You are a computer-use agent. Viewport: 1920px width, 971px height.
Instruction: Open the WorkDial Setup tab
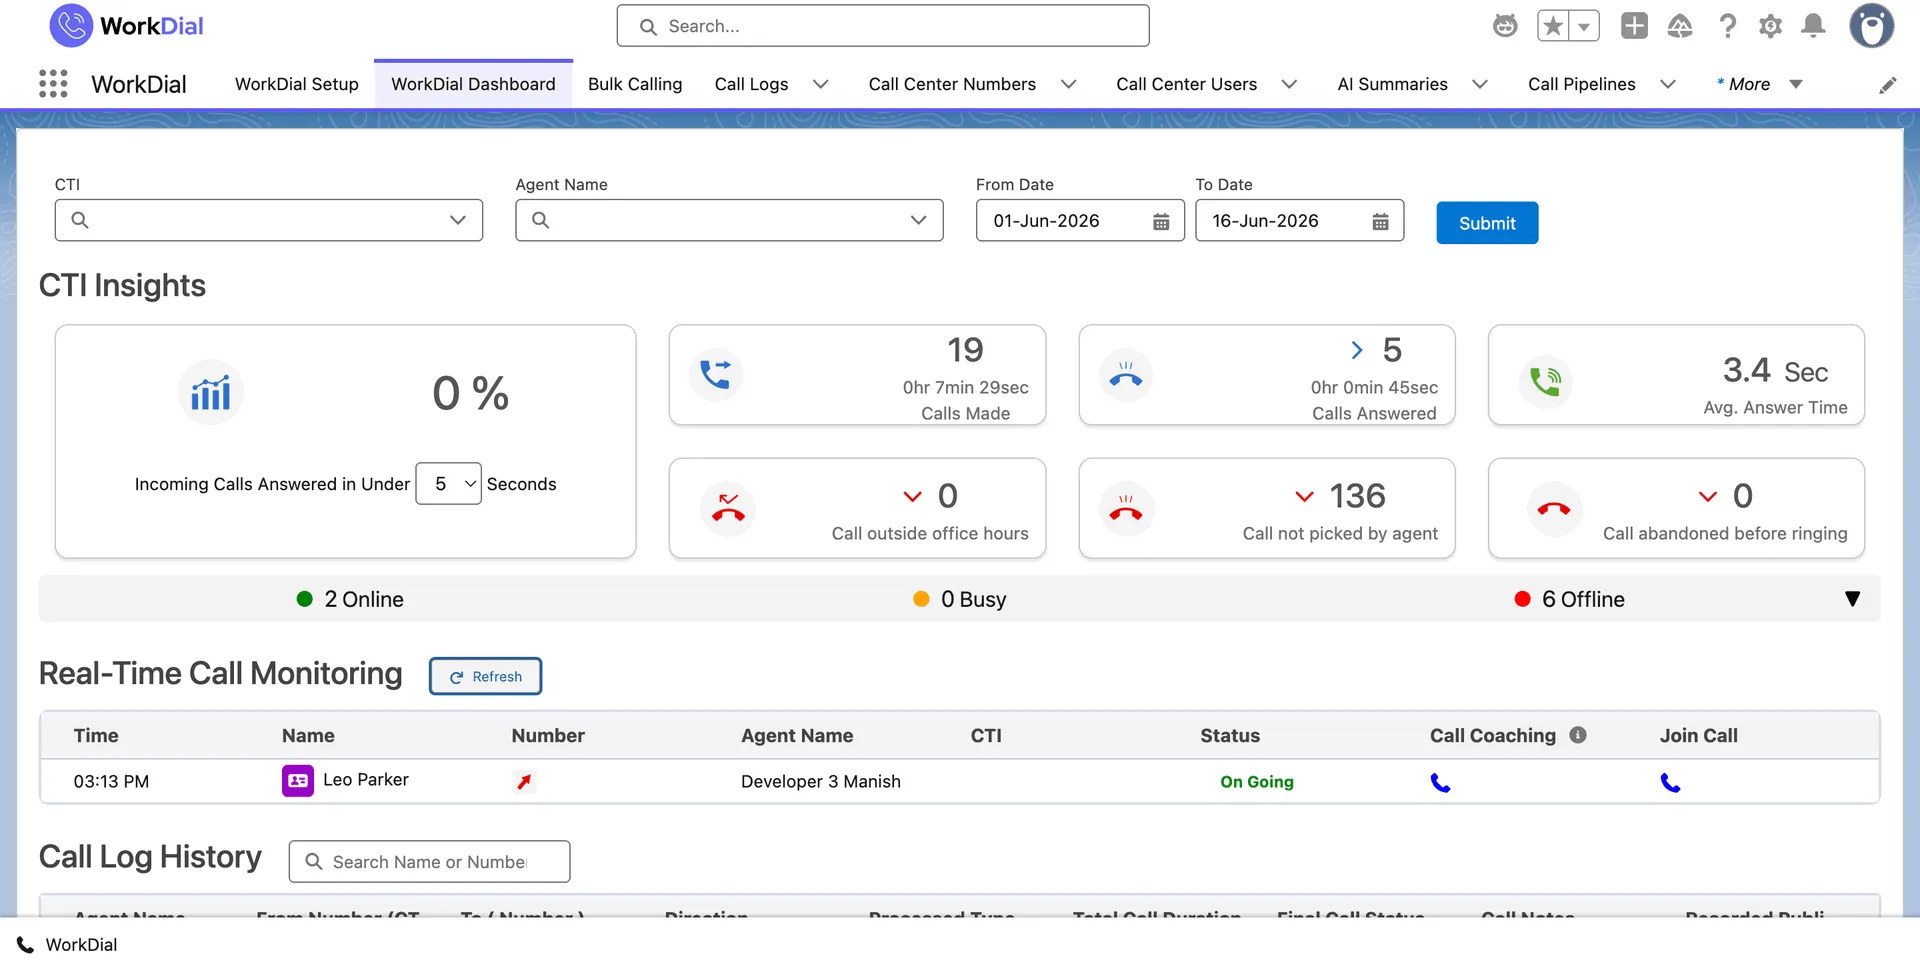[x=297, y=84]
